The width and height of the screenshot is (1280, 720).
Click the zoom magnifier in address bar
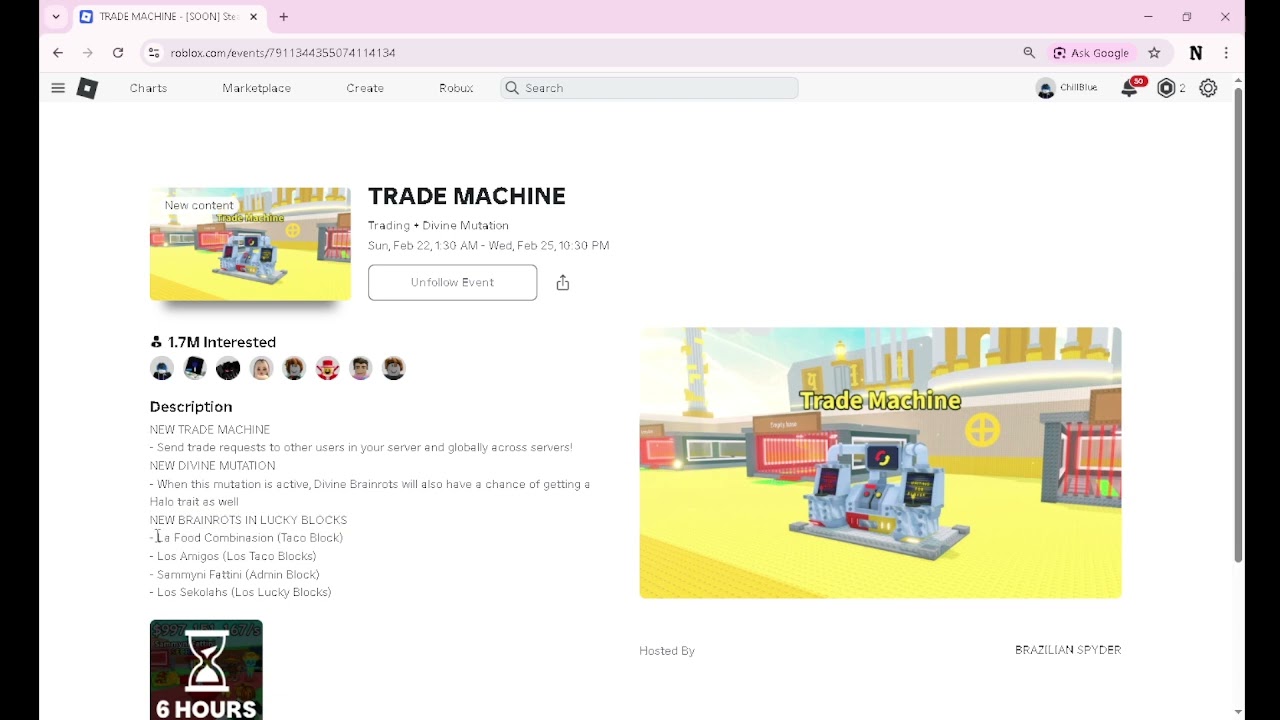click(1029, 53)
